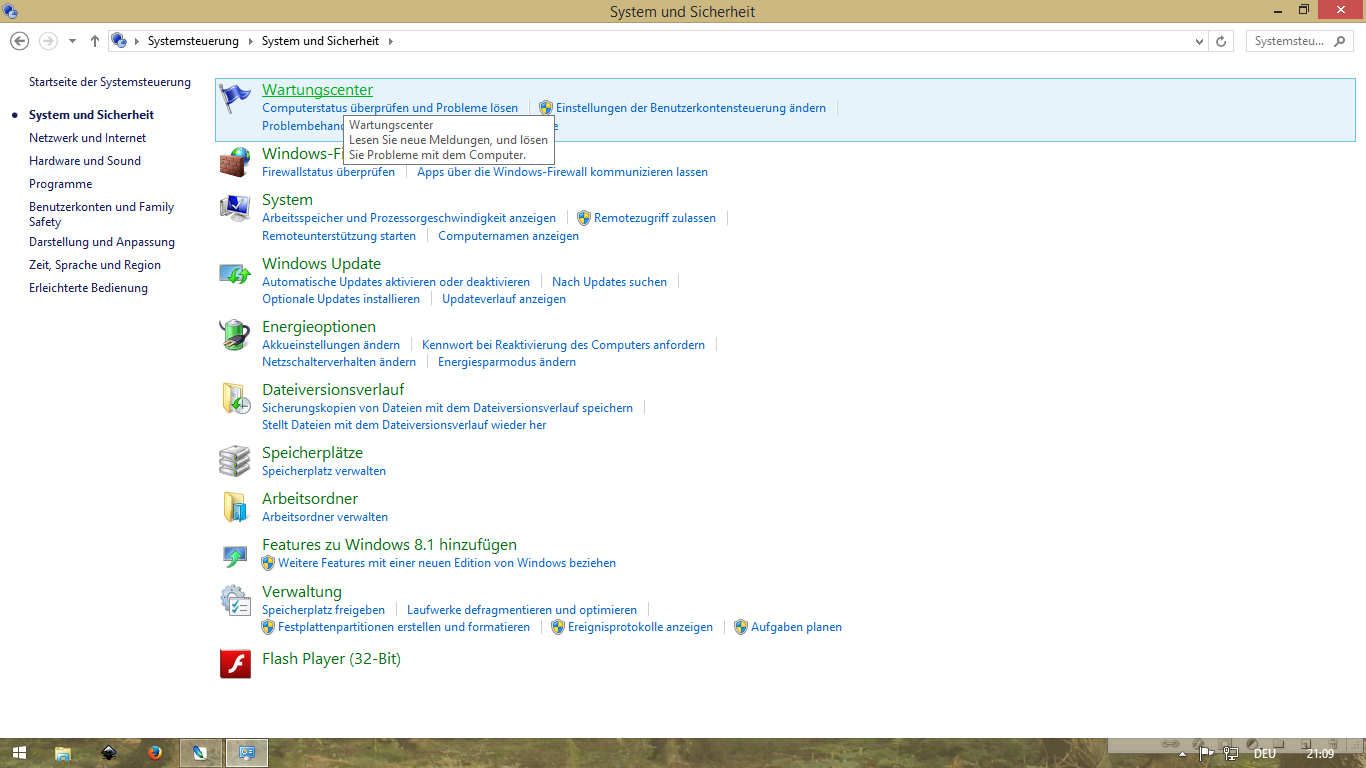The width and height of the screenshot is (1366, 768).
Task: Click the Flash Player icon
Action: 235,663
